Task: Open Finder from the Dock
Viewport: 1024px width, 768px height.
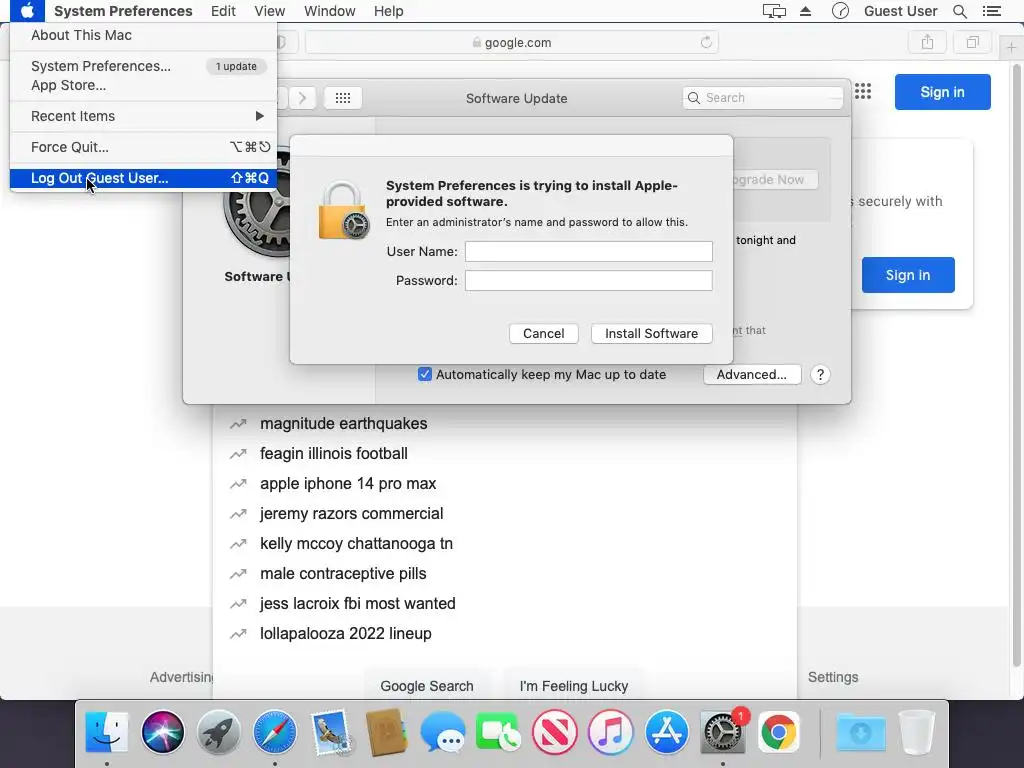Action: (x=106, y=732)
